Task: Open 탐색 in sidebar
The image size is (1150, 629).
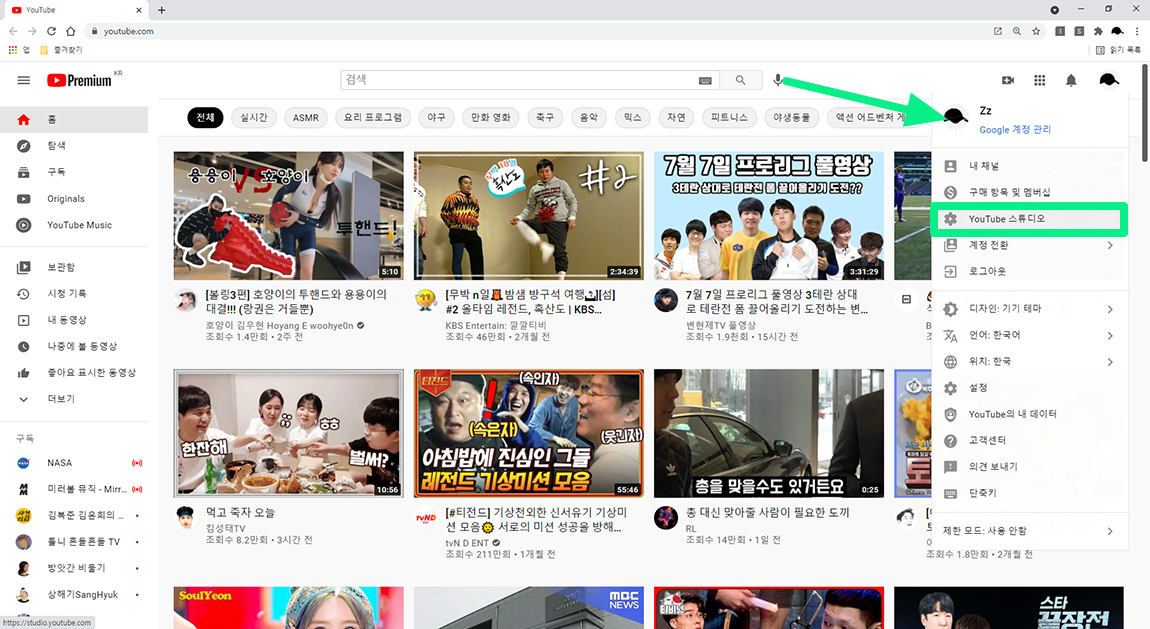Action: coord(74,146)
